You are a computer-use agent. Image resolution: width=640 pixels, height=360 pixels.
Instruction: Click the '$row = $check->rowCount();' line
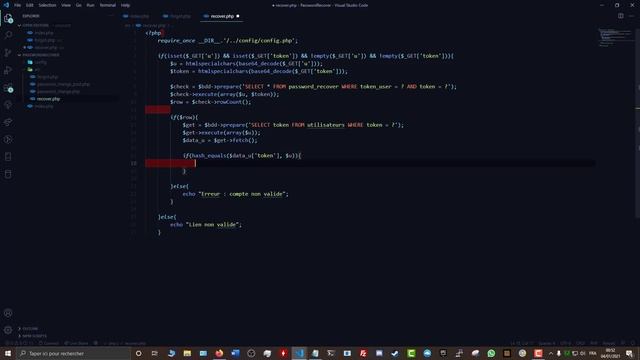211,102
